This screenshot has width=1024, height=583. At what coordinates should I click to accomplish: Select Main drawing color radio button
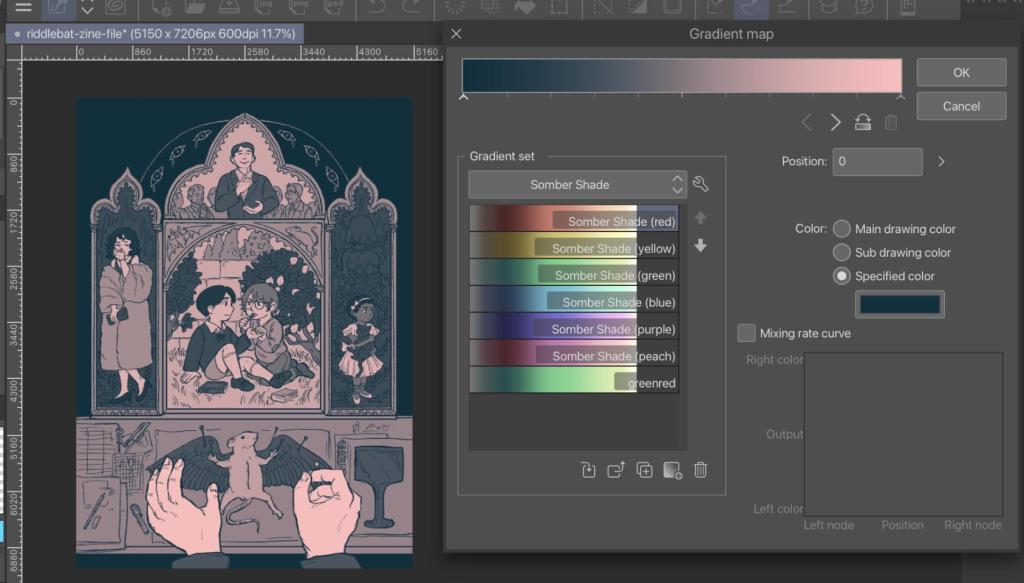click(842, 229)
